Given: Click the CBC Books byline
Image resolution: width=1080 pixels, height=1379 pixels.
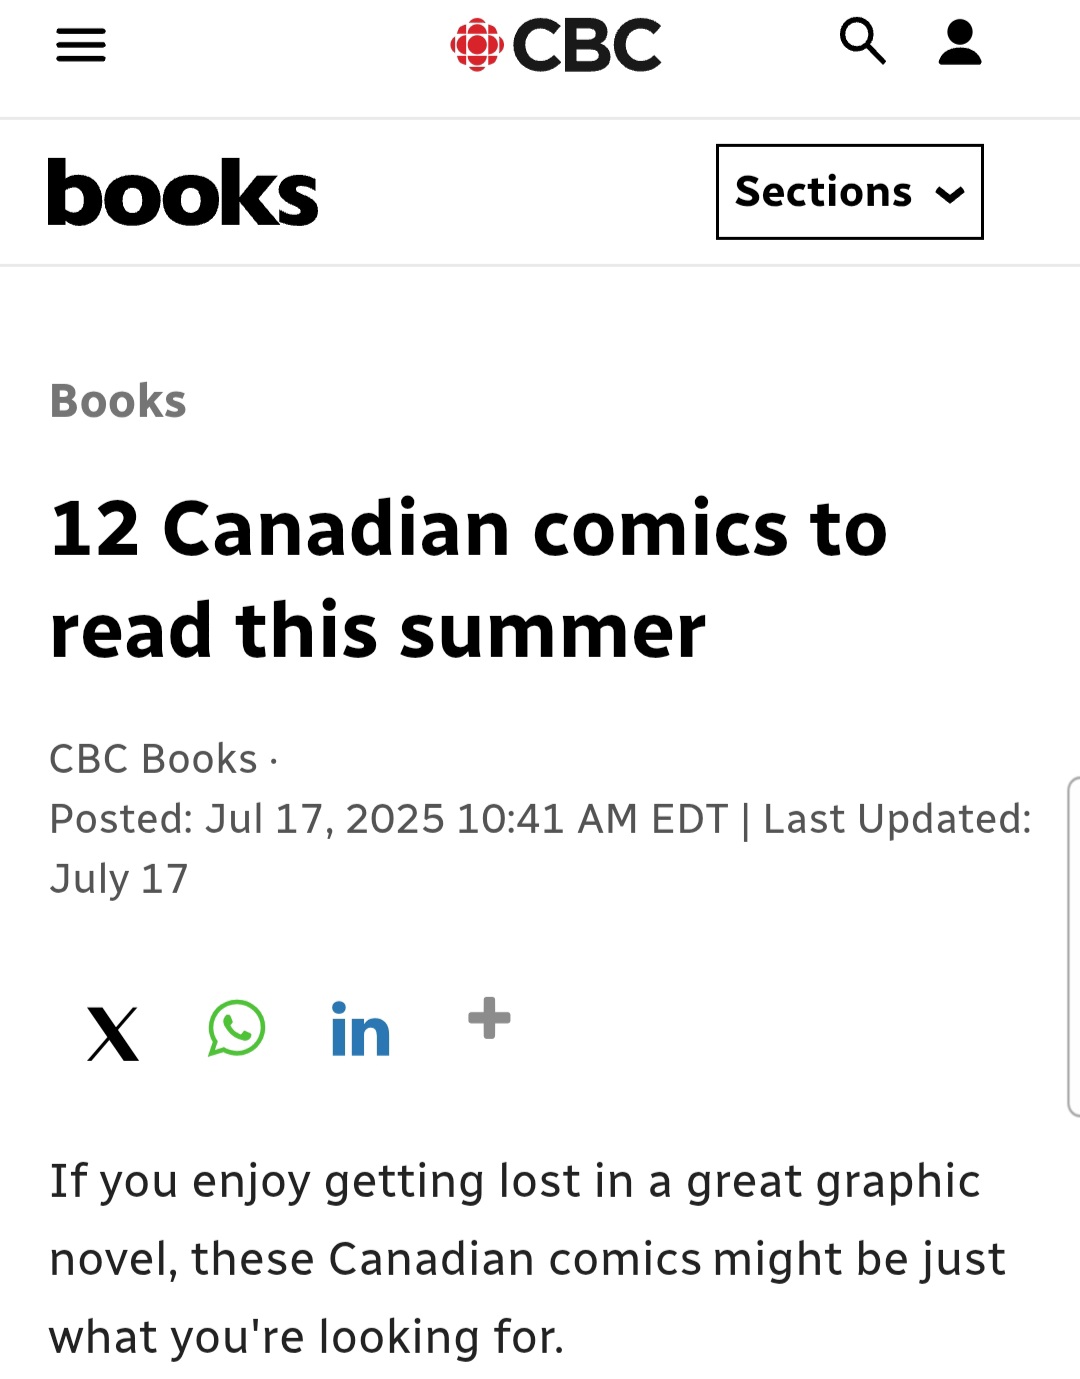Looking at the screenshot, I should point(153,759).
